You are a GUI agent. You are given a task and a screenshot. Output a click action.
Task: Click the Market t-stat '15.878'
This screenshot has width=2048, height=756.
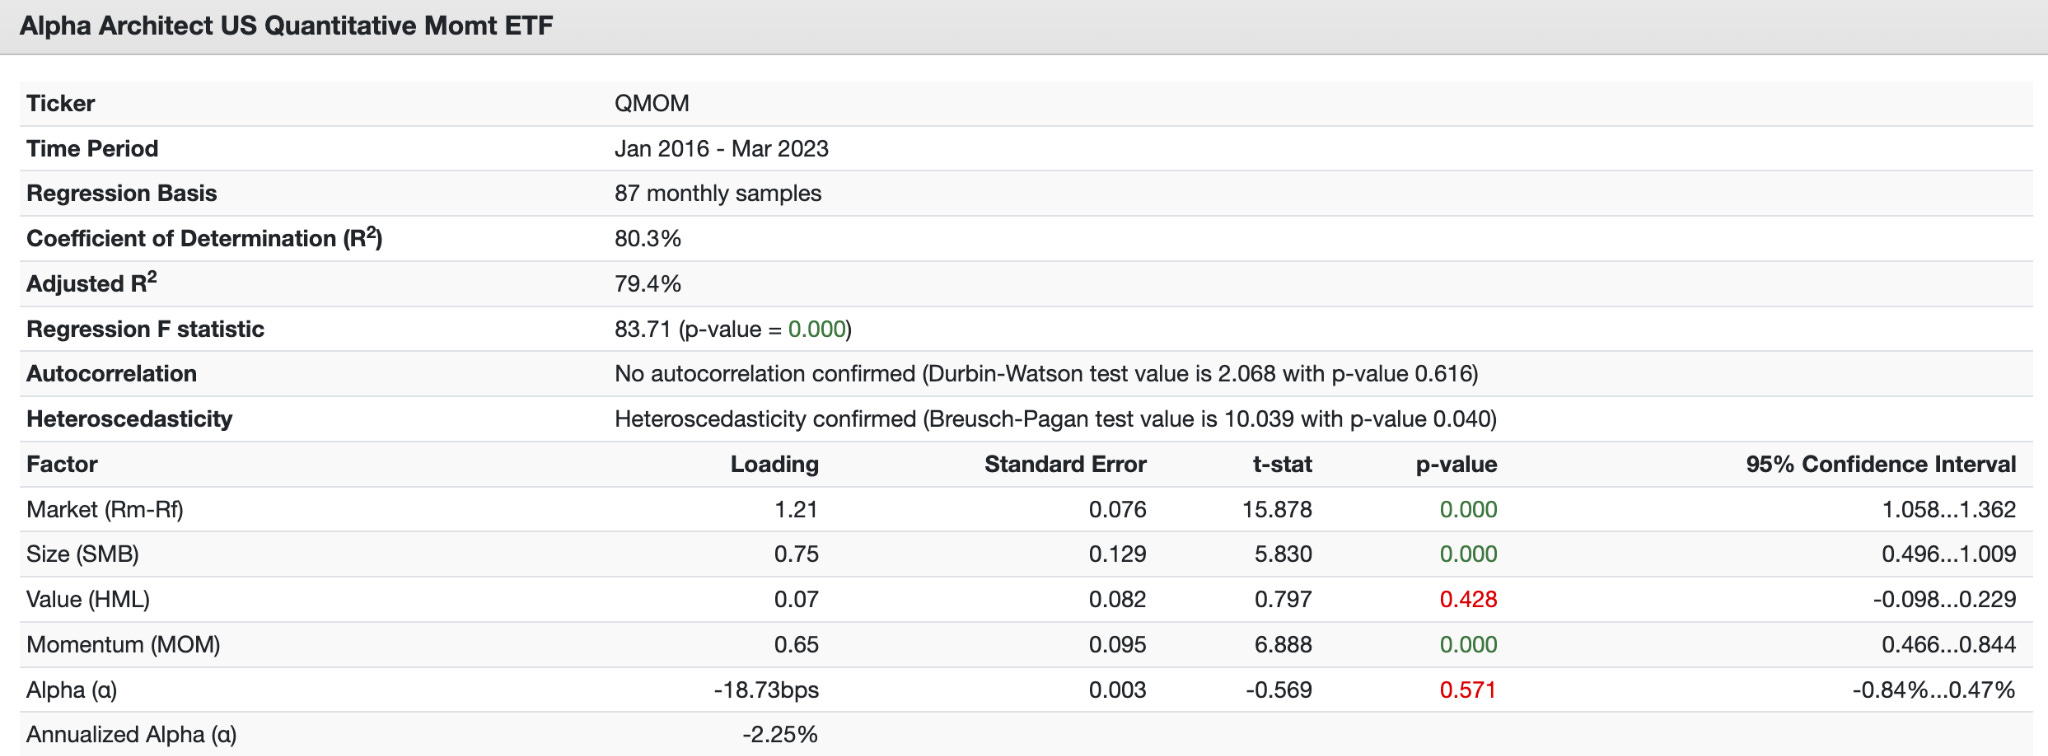point(1277,510)
